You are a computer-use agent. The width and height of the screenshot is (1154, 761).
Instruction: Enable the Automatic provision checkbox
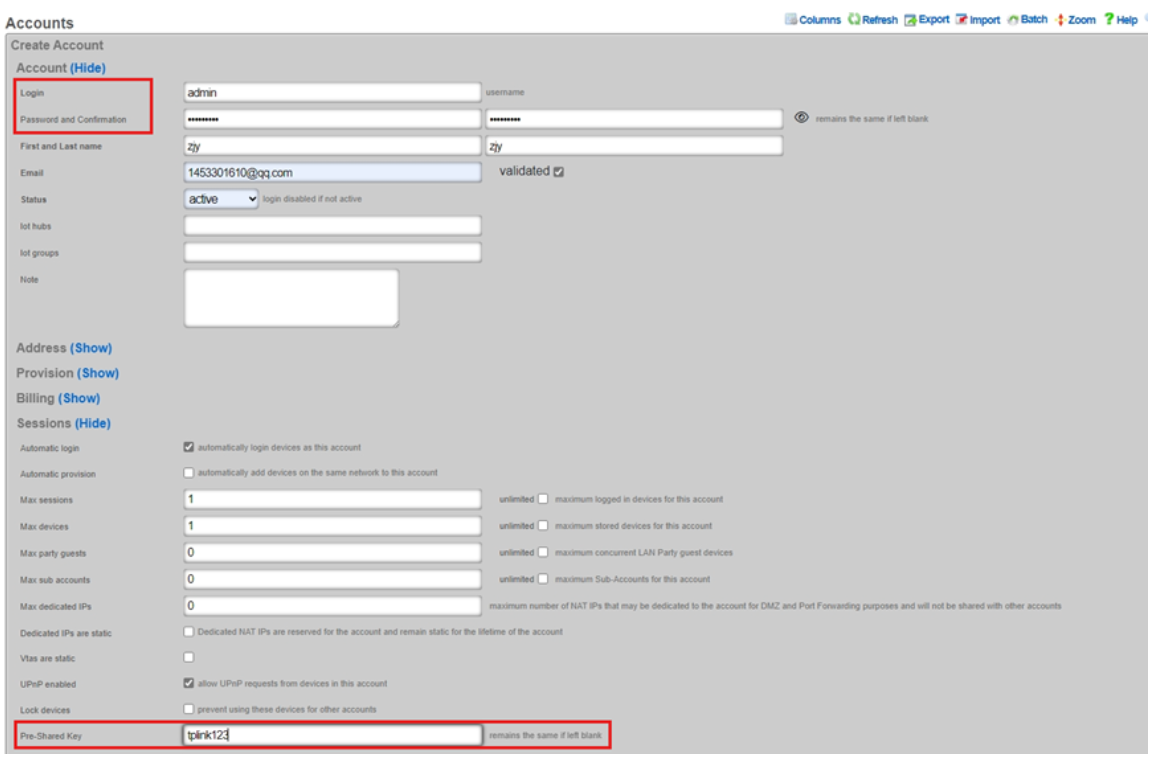tap(189, 473)
